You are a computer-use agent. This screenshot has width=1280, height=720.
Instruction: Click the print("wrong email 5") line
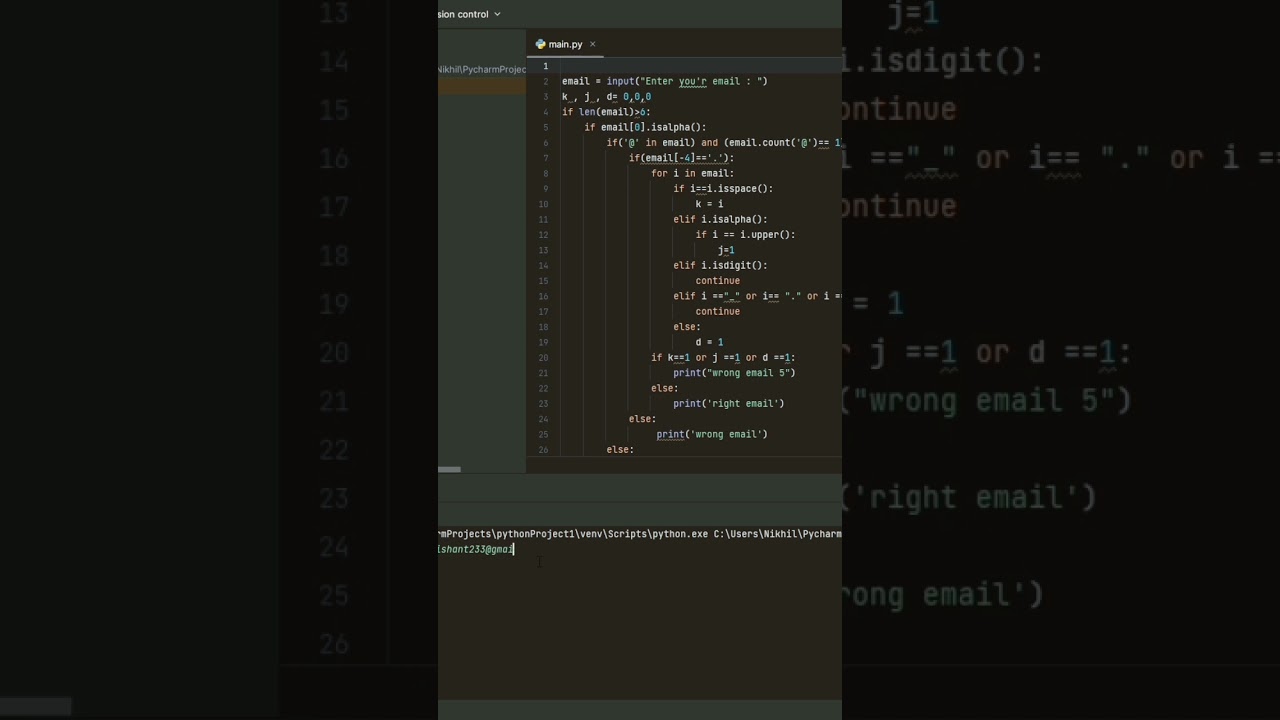[x=734, y=373]
